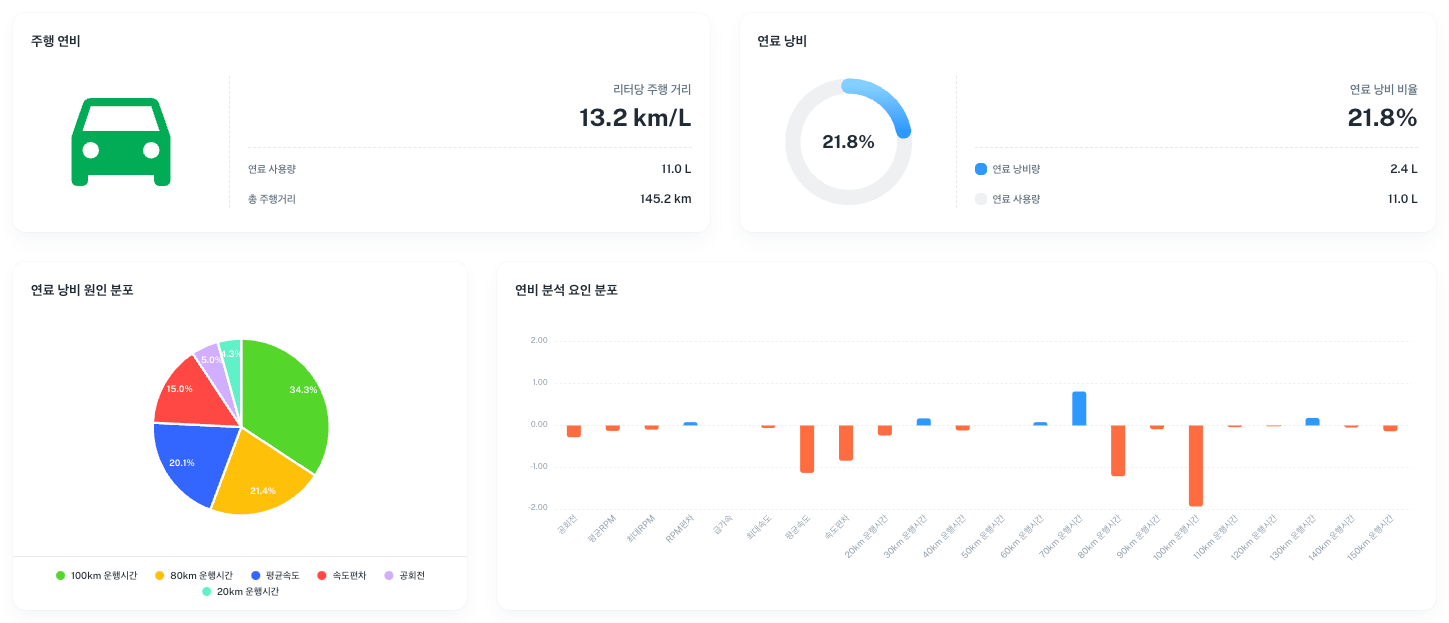Click the 연료 낭비 비율 label
This screenshot has width=1449, height=623.
click(x=1384, y=89)
